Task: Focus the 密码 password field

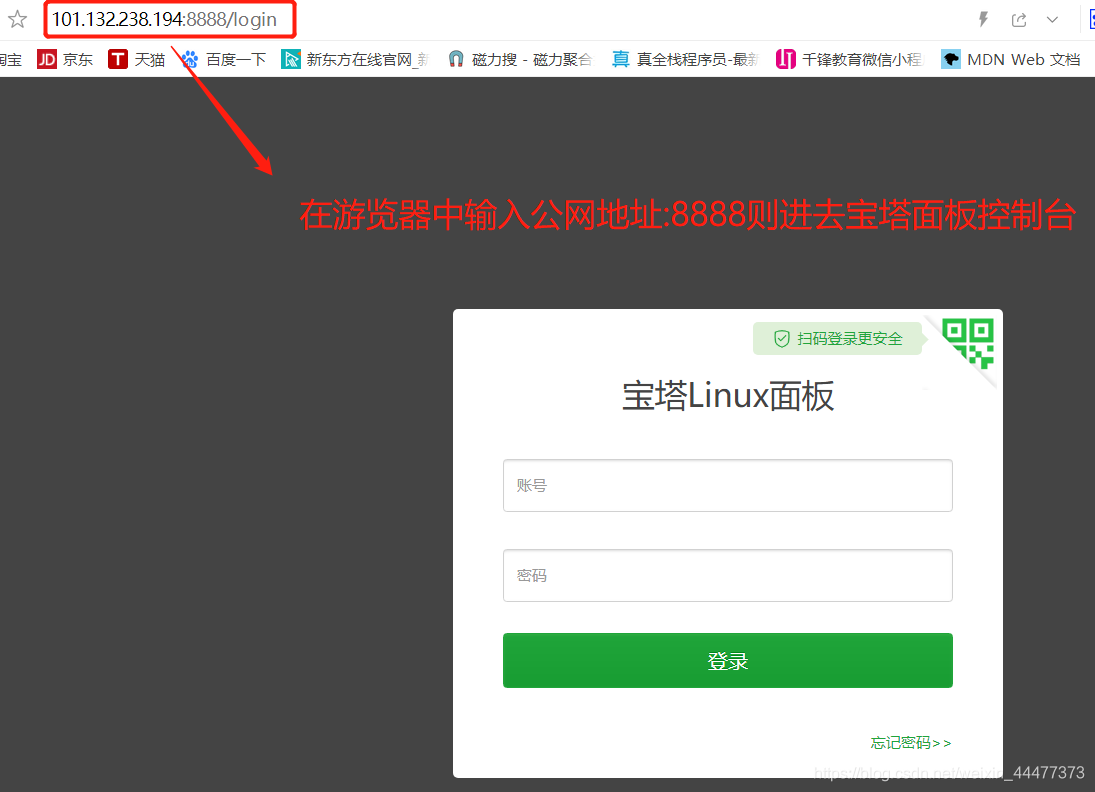Action: (728, 575)
